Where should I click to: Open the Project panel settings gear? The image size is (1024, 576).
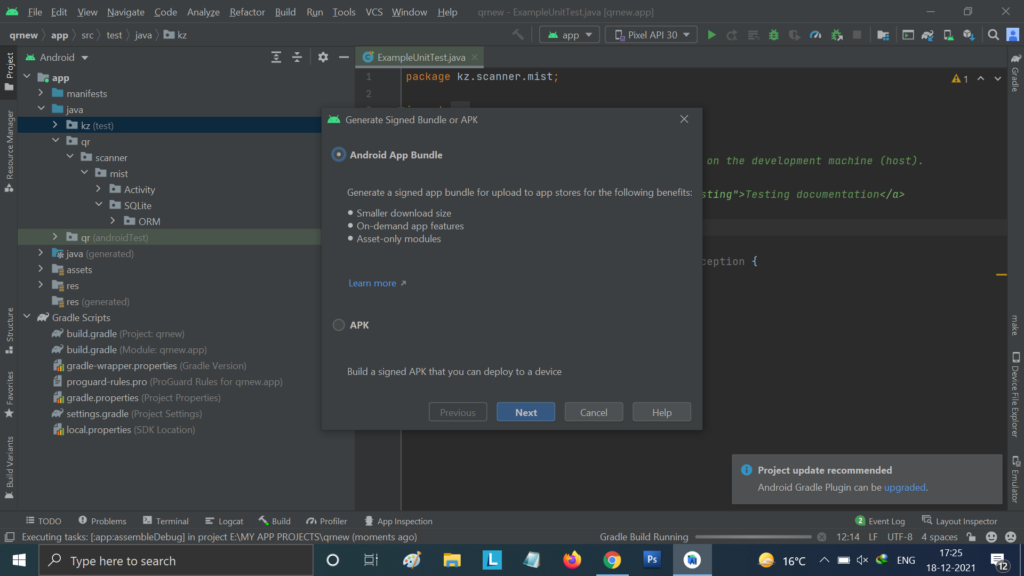pos(323,57)
